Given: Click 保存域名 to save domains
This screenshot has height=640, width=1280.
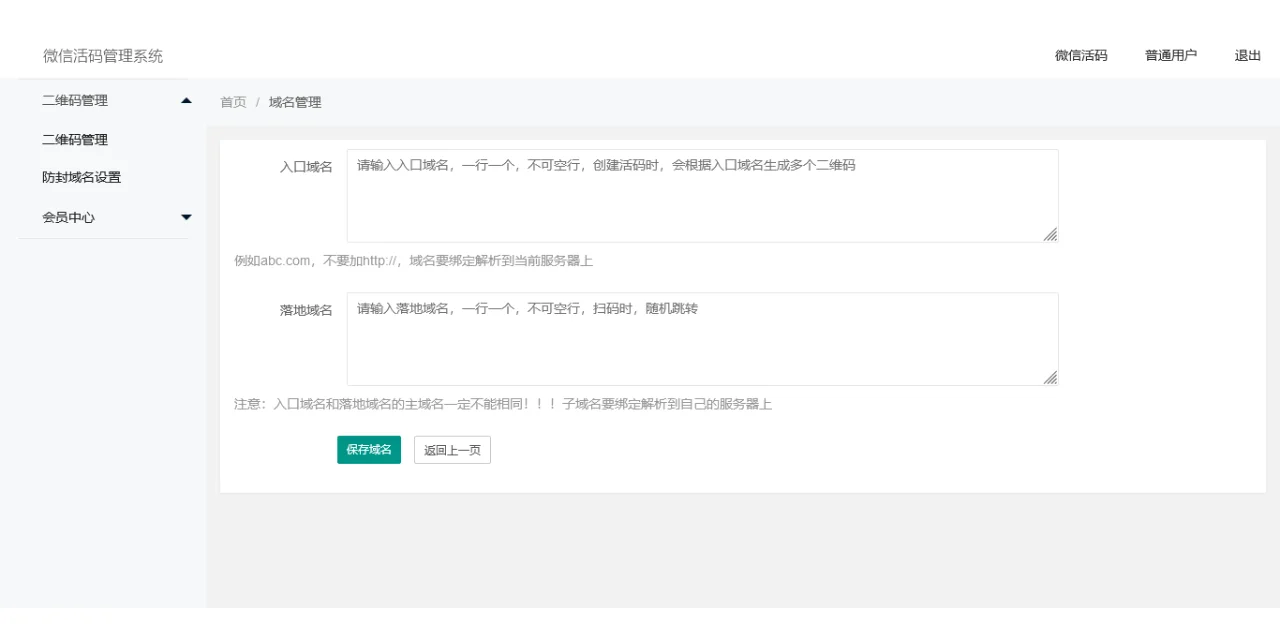Looking at the screenshot, I should pyautogui.click(x=368, y=449).
